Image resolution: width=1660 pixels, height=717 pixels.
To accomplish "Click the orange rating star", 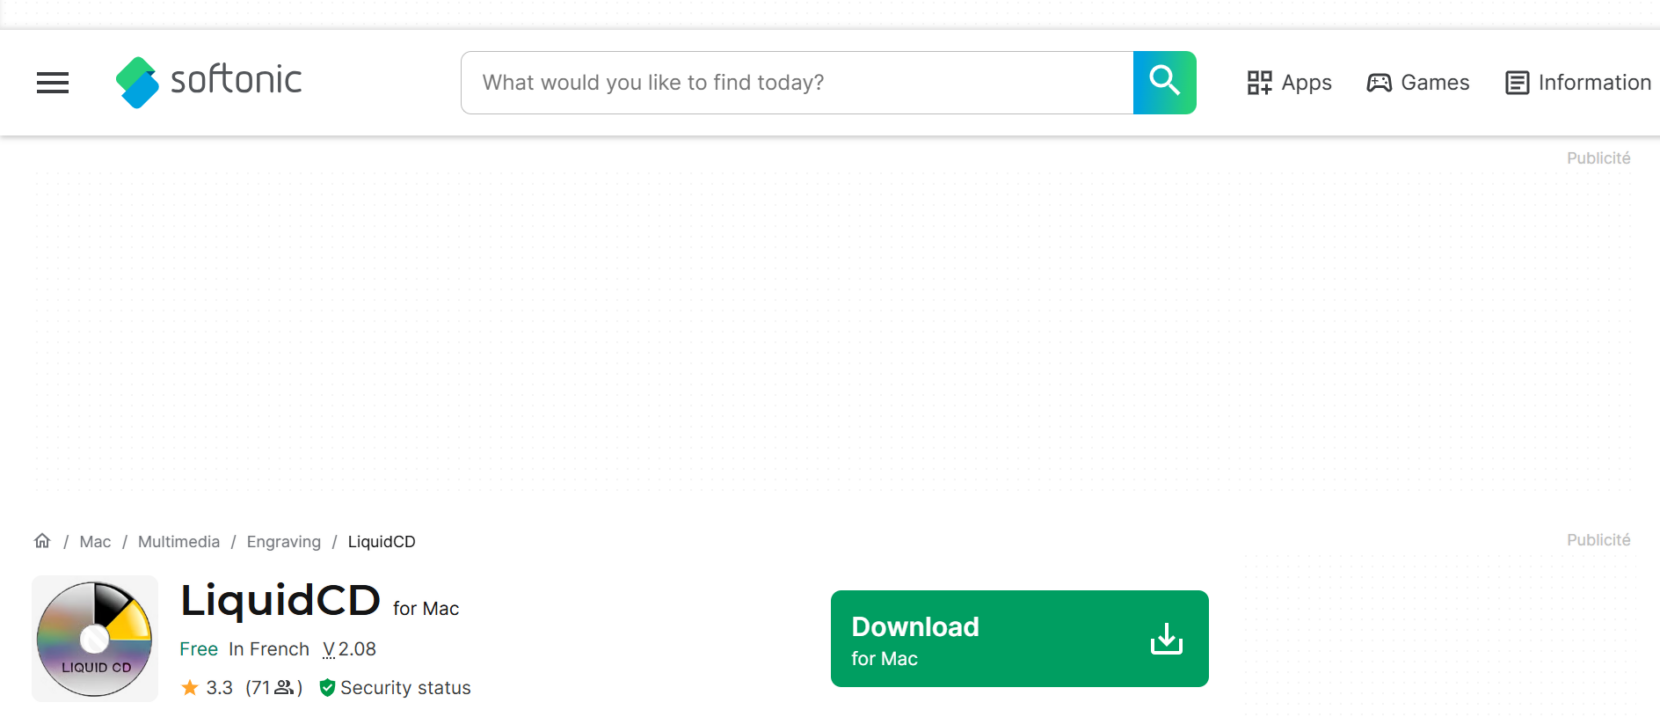I will tap(190, 687).
